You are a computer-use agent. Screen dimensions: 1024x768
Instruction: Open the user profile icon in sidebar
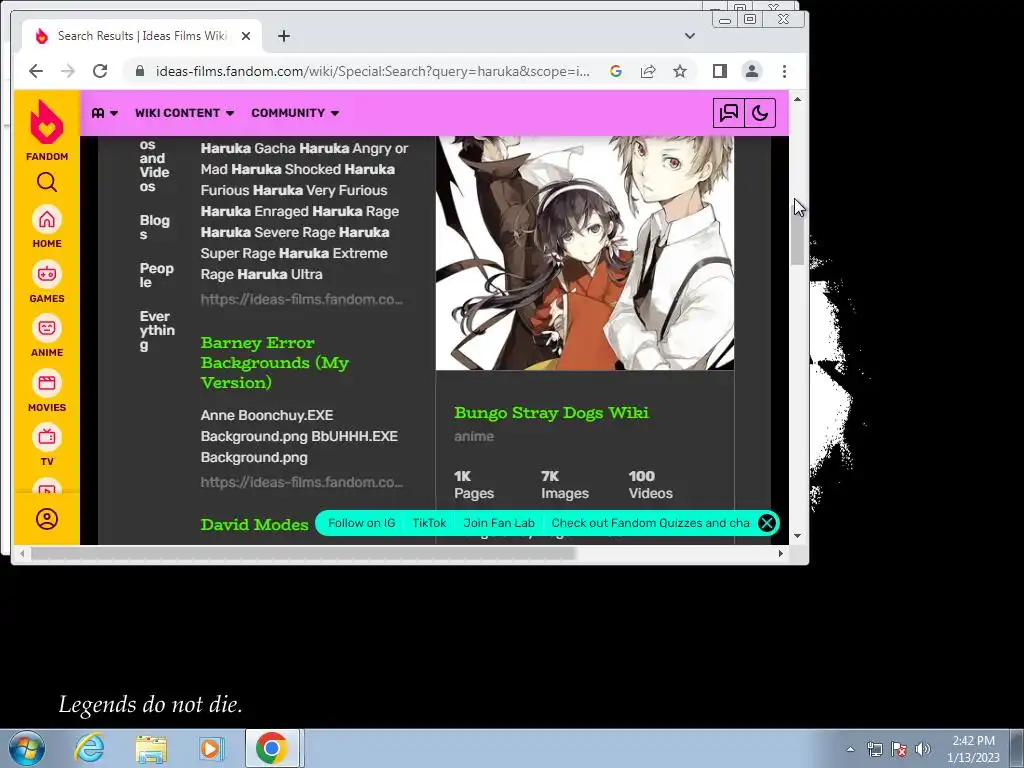click(x=46, y=519)
